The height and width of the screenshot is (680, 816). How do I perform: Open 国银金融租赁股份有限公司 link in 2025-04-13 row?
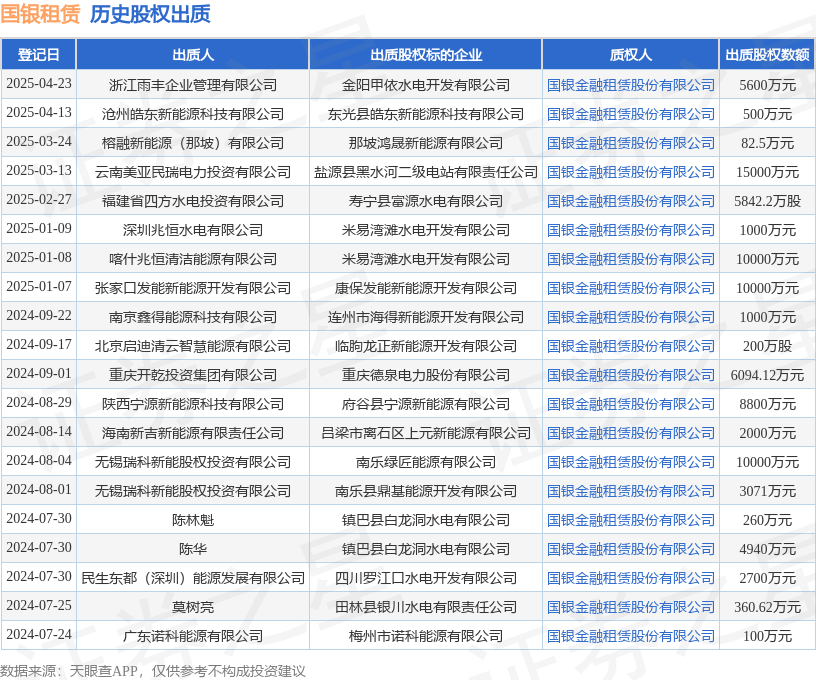631,114
